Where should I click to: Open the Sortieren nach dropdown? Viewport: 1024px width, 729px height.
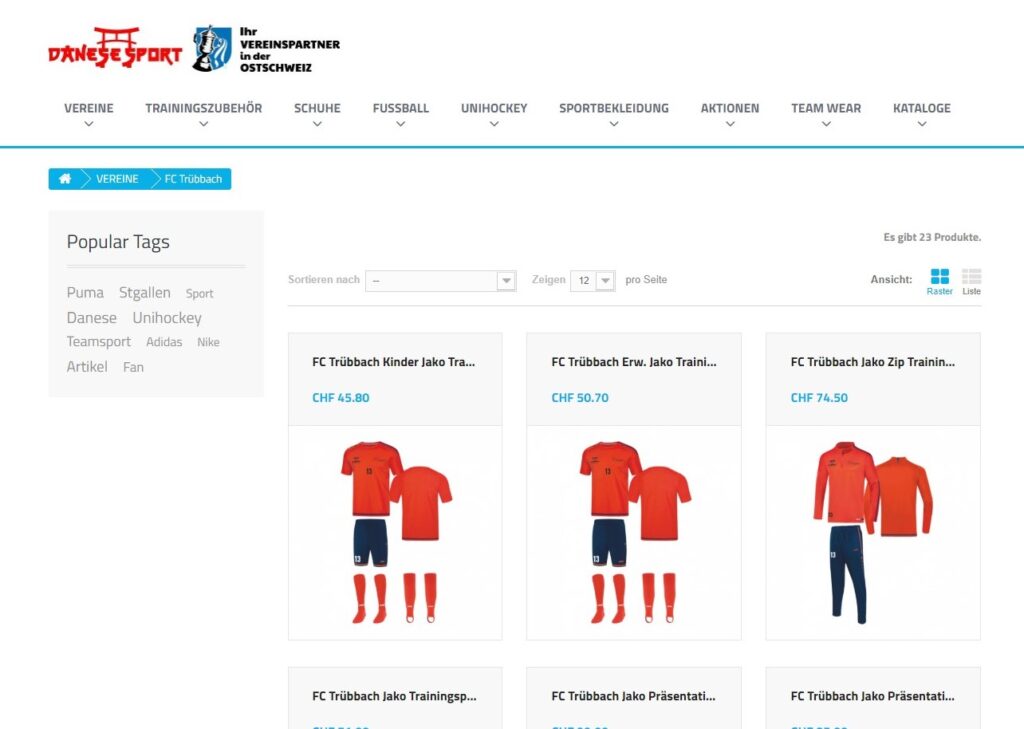coord(441,281)
